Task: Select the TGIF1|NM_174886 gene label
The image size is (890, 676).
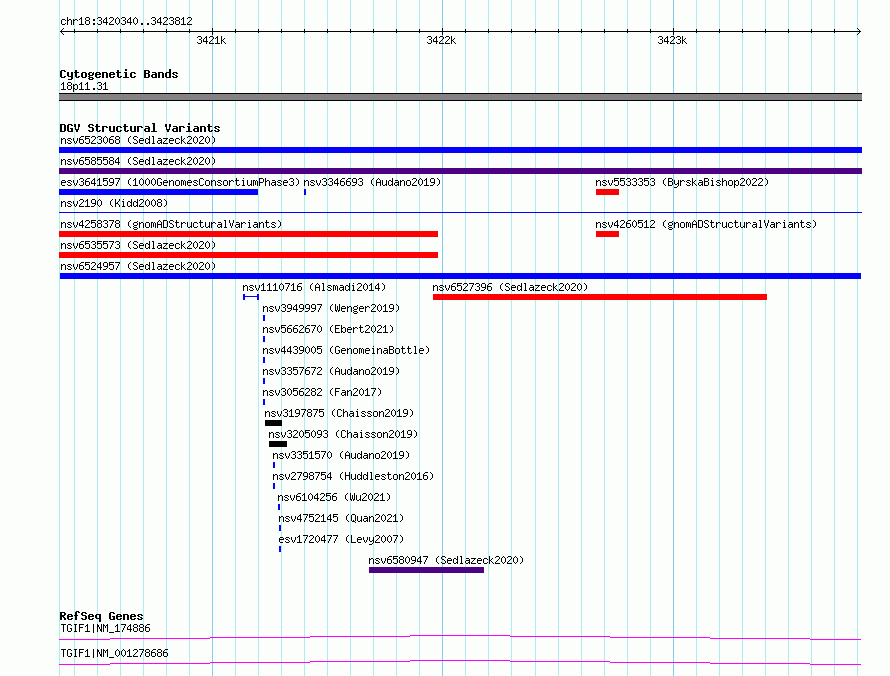Action: coord(105,628)
